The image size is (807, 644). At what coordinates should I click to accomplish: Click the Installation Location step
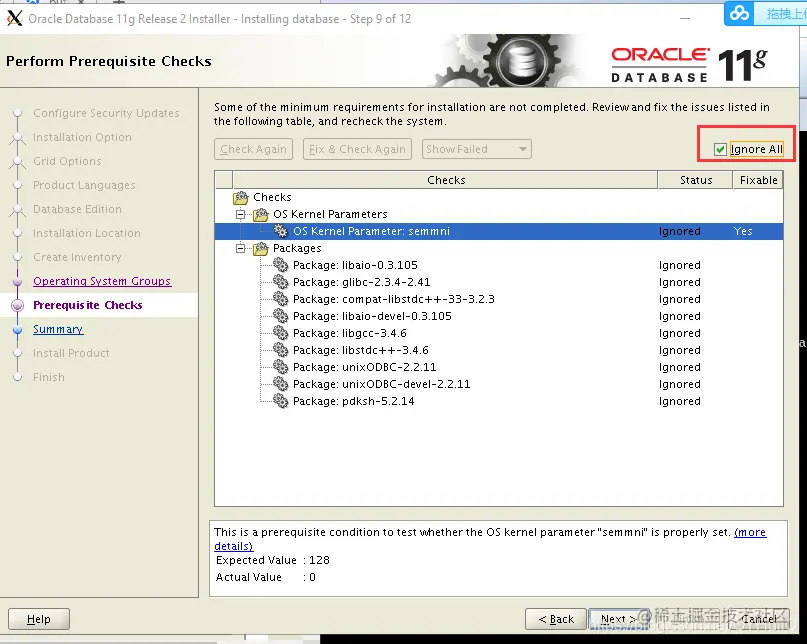tap(86, 233)
